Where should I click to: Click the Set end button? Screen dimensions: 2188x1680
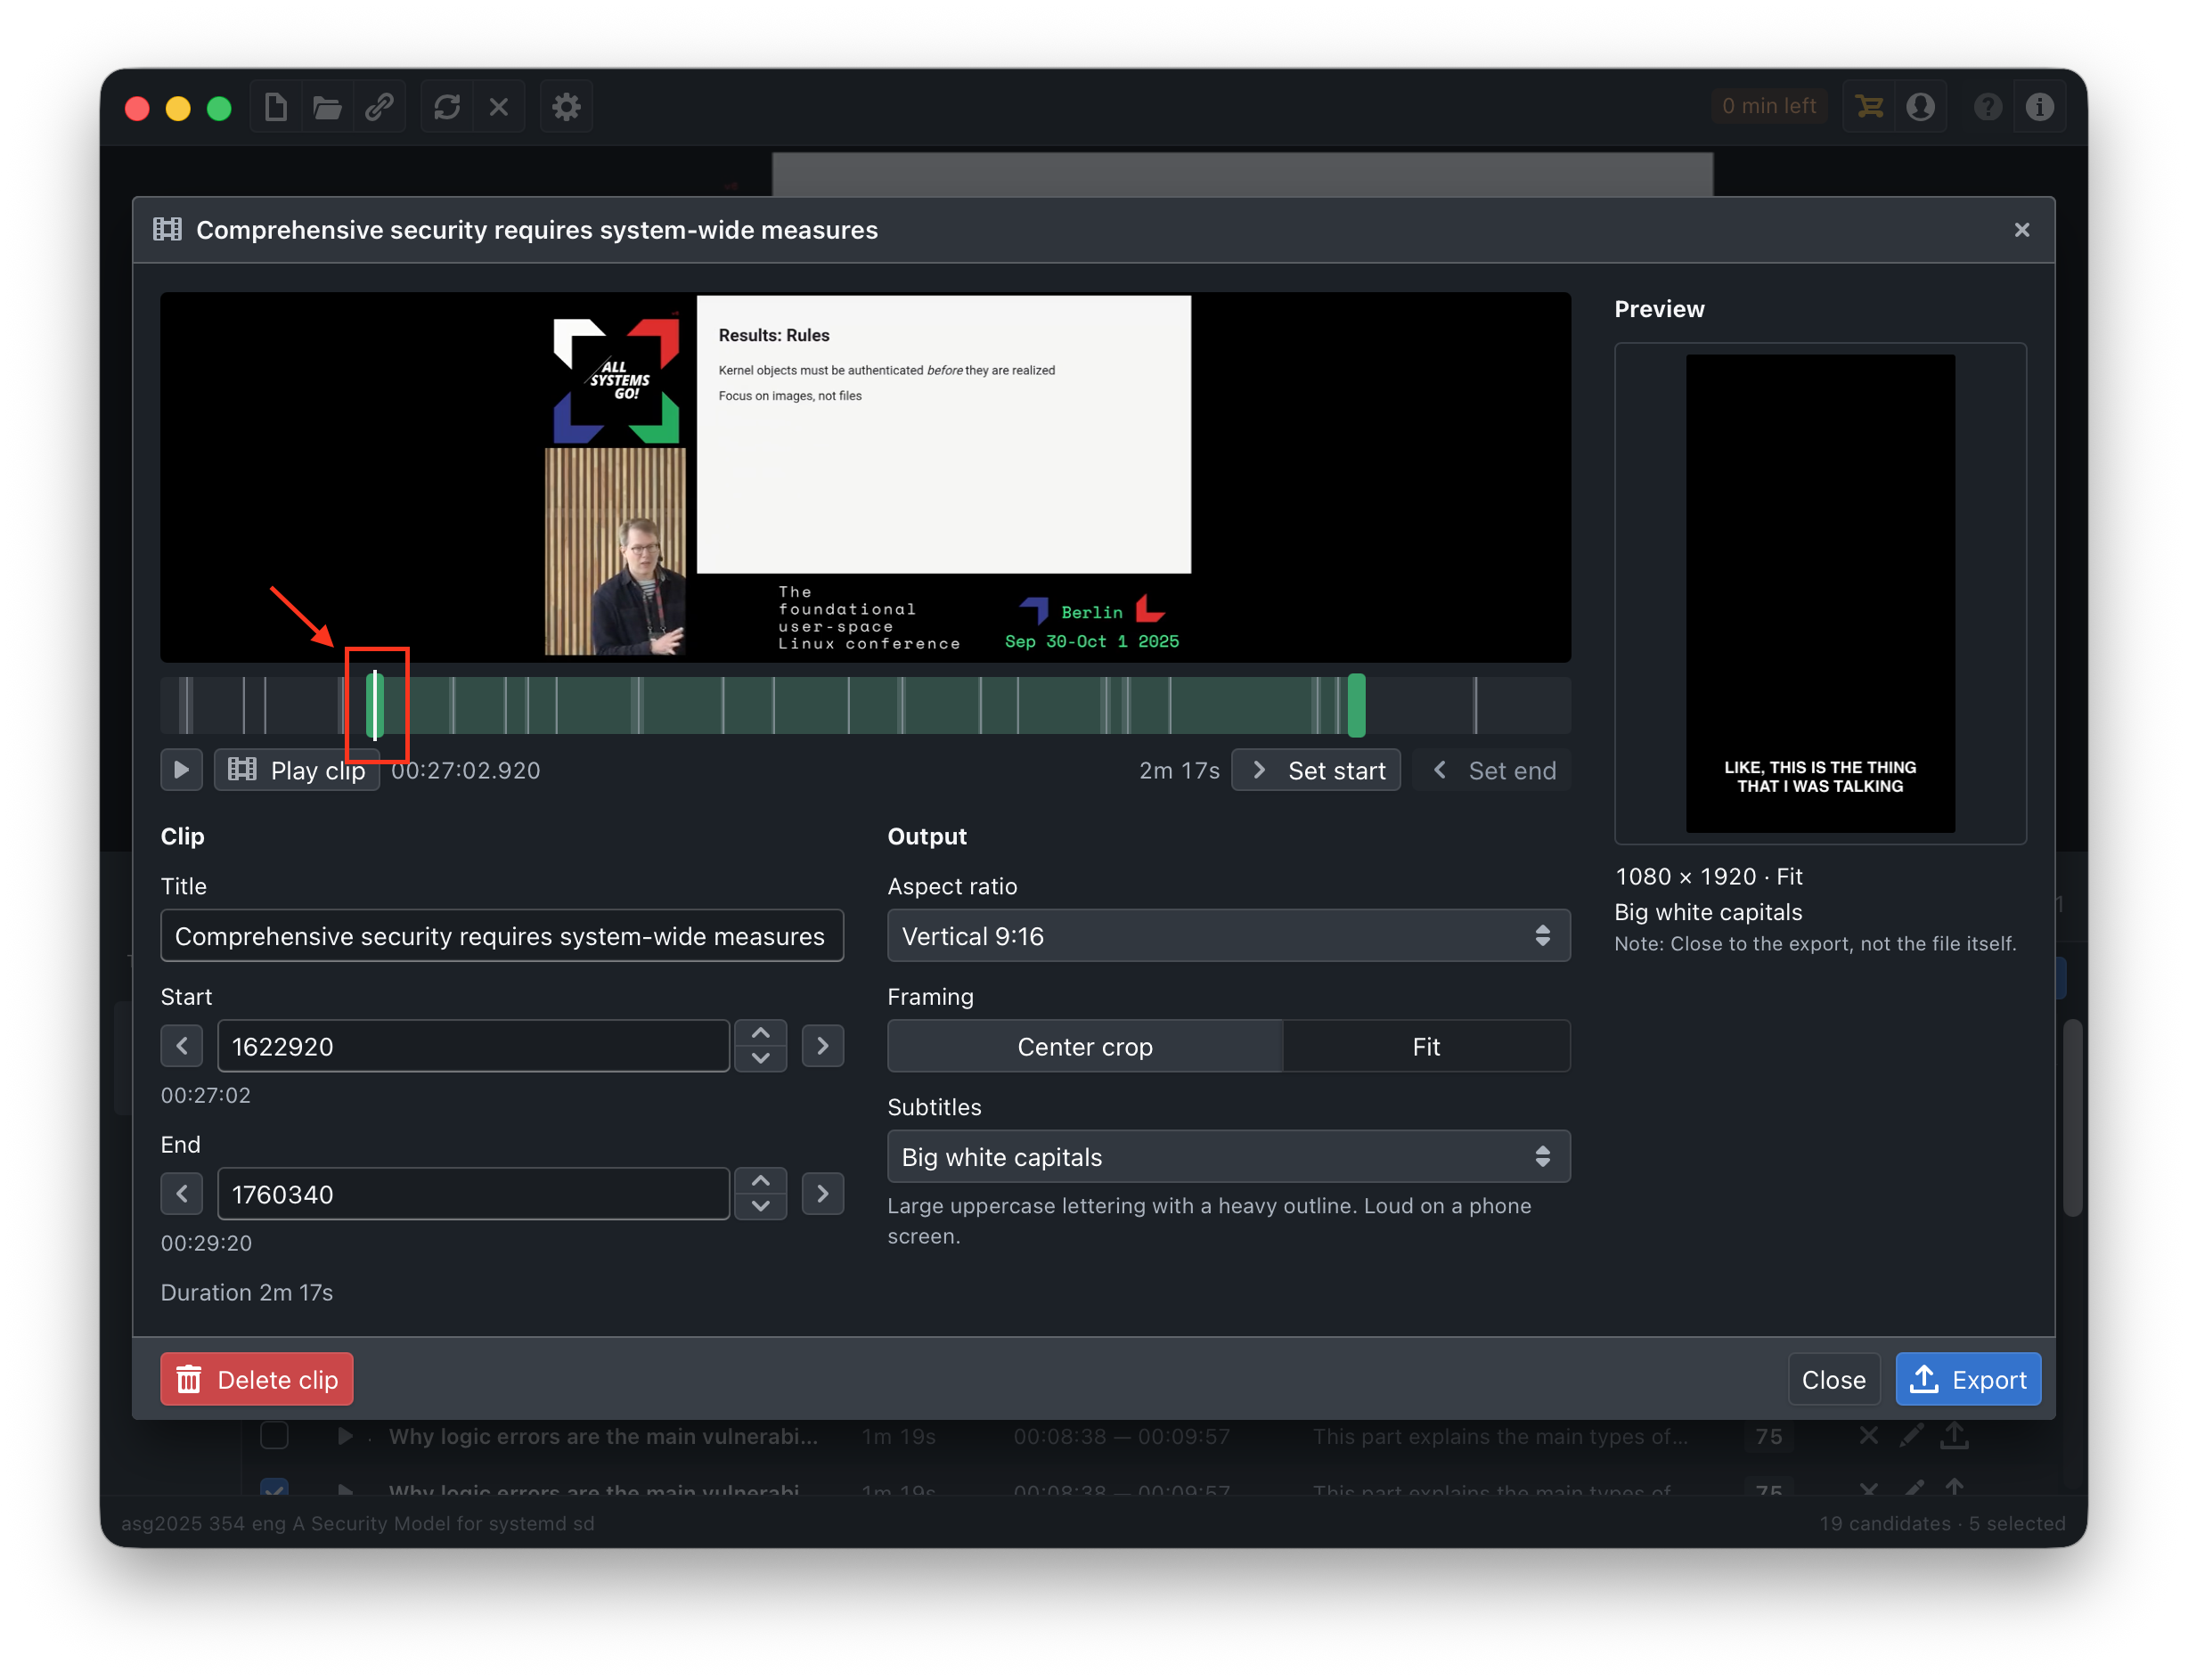coord(1491,770)
